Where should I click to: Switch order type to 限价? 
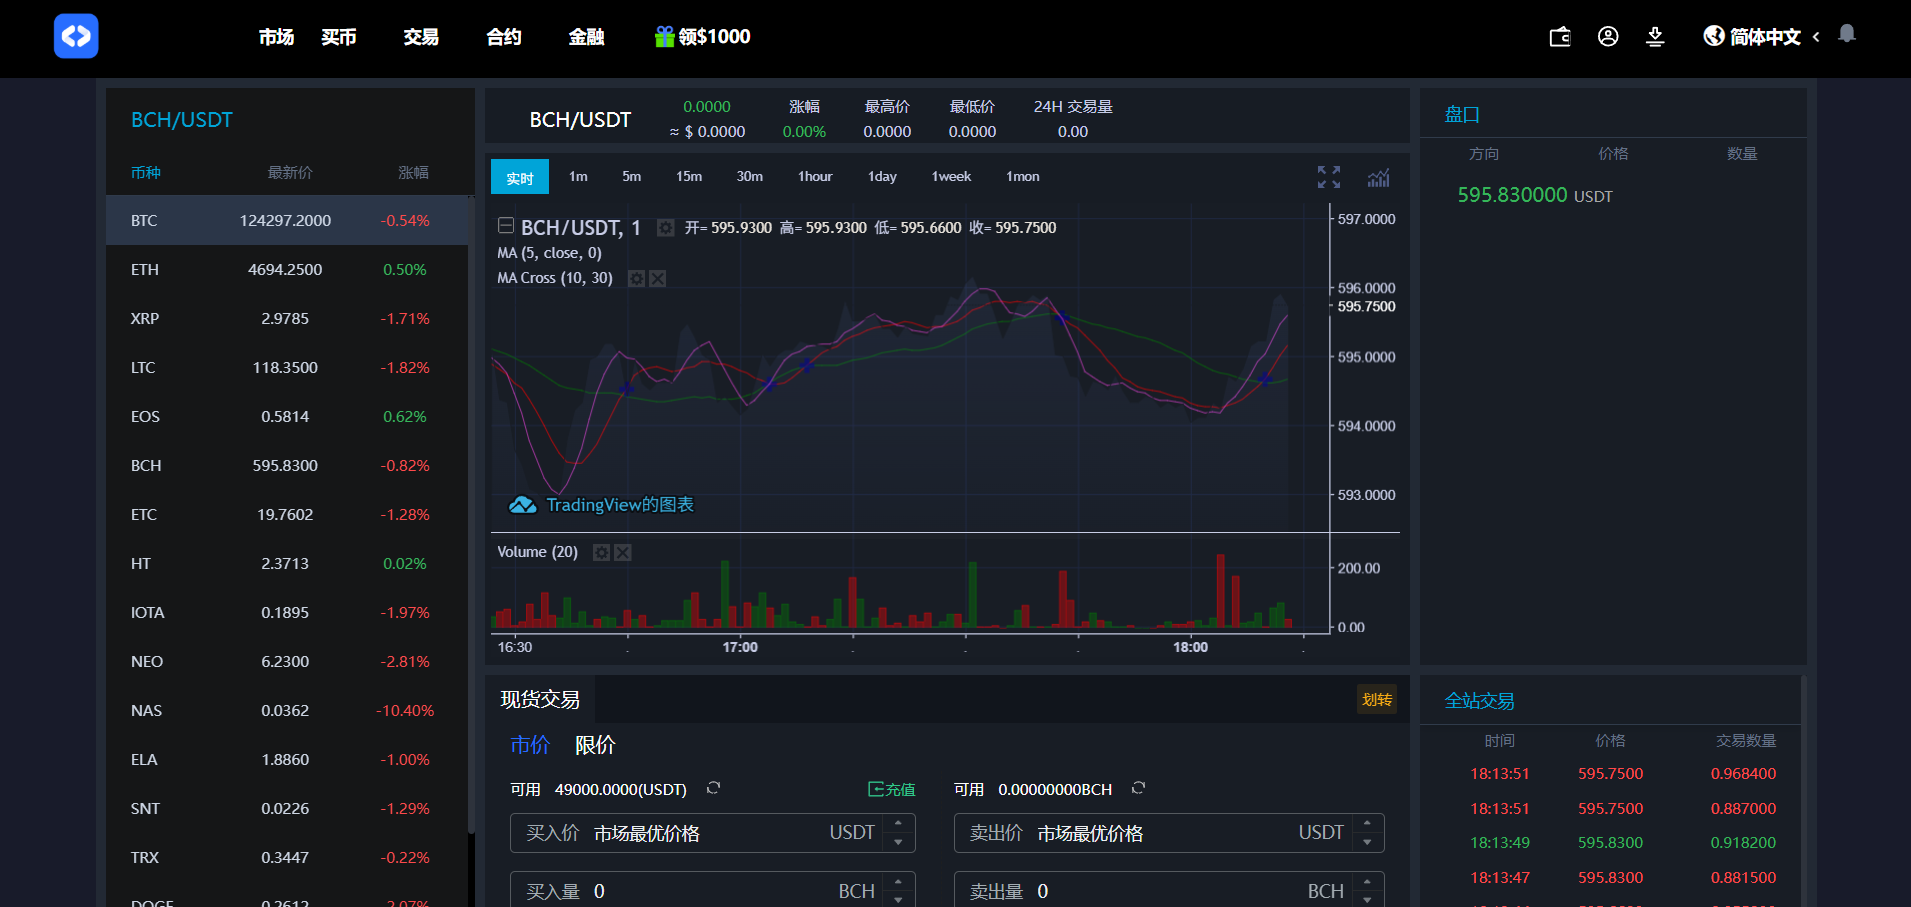595,745
